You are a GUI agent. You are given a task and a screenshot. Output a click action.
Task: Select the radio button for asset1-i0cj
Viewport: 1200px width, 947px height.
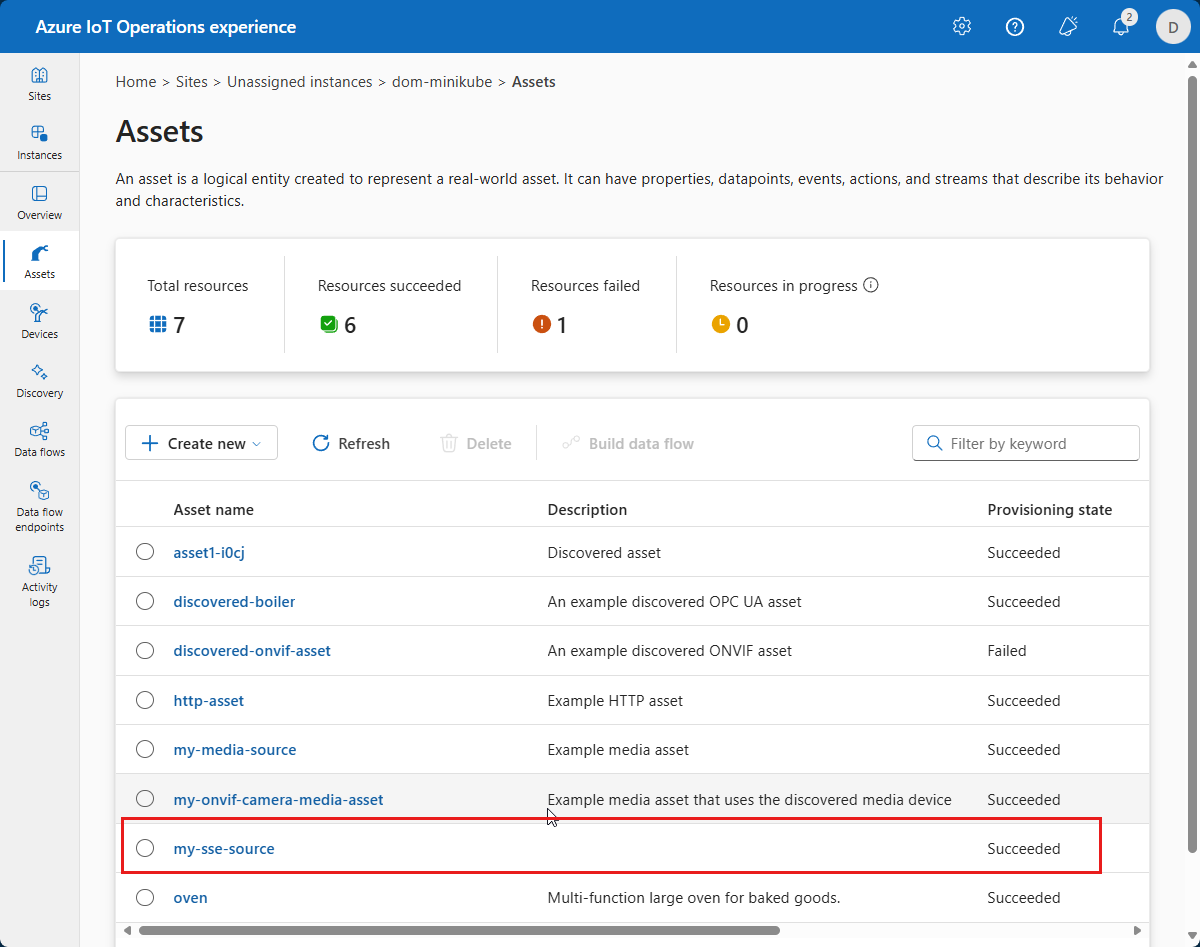145,552
